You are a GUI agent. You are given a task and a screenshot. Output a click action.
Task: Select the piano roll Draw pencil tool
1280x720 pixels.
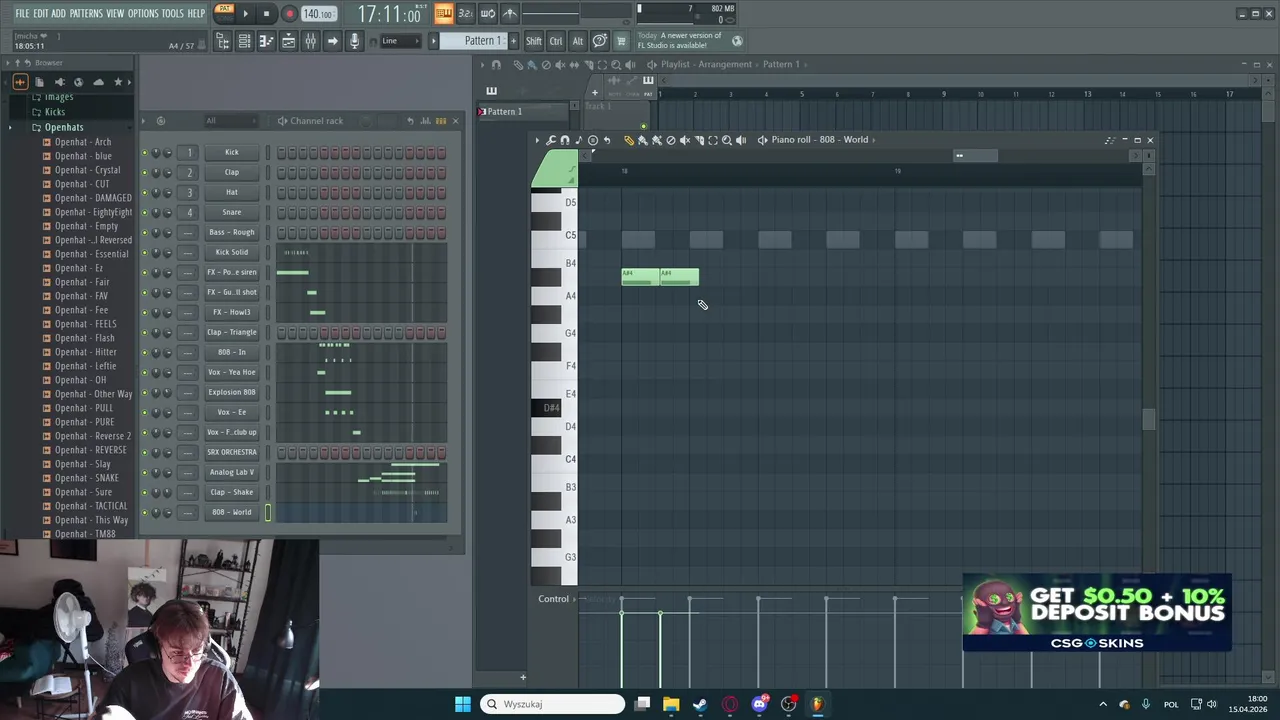pos(629,140)
